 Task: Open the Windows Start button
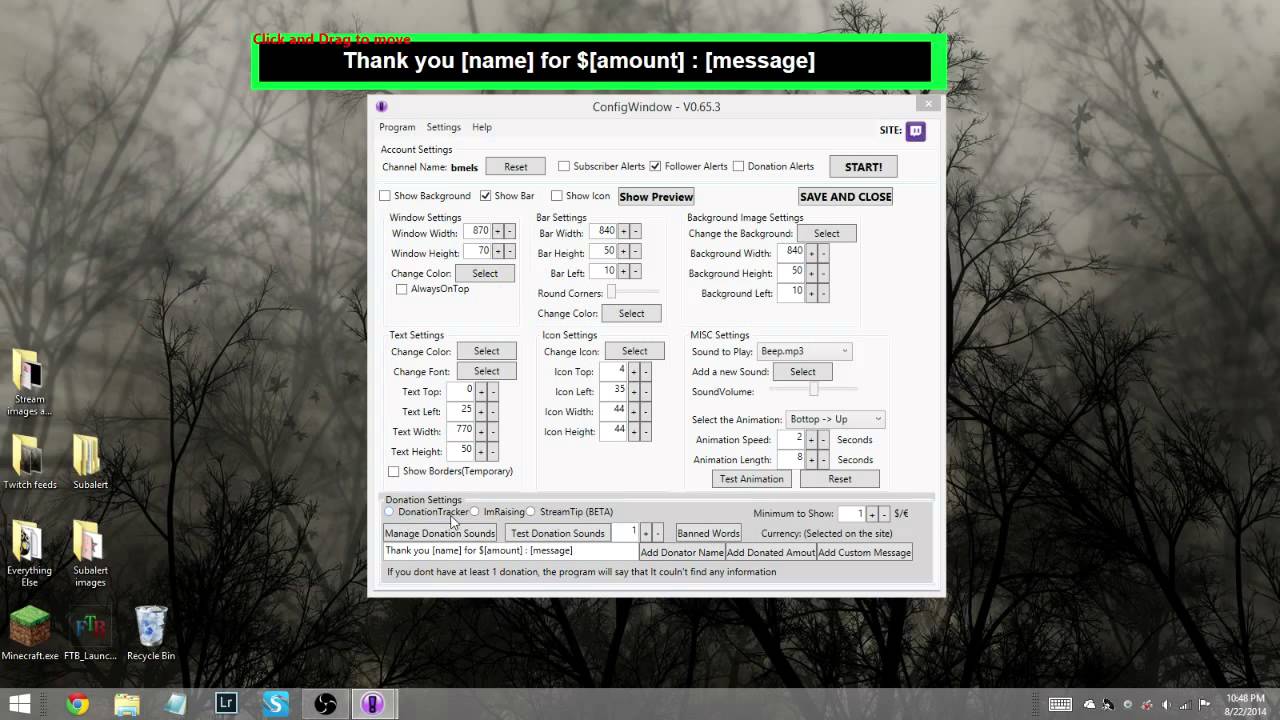pyautogui.click(x=19, y=704)
